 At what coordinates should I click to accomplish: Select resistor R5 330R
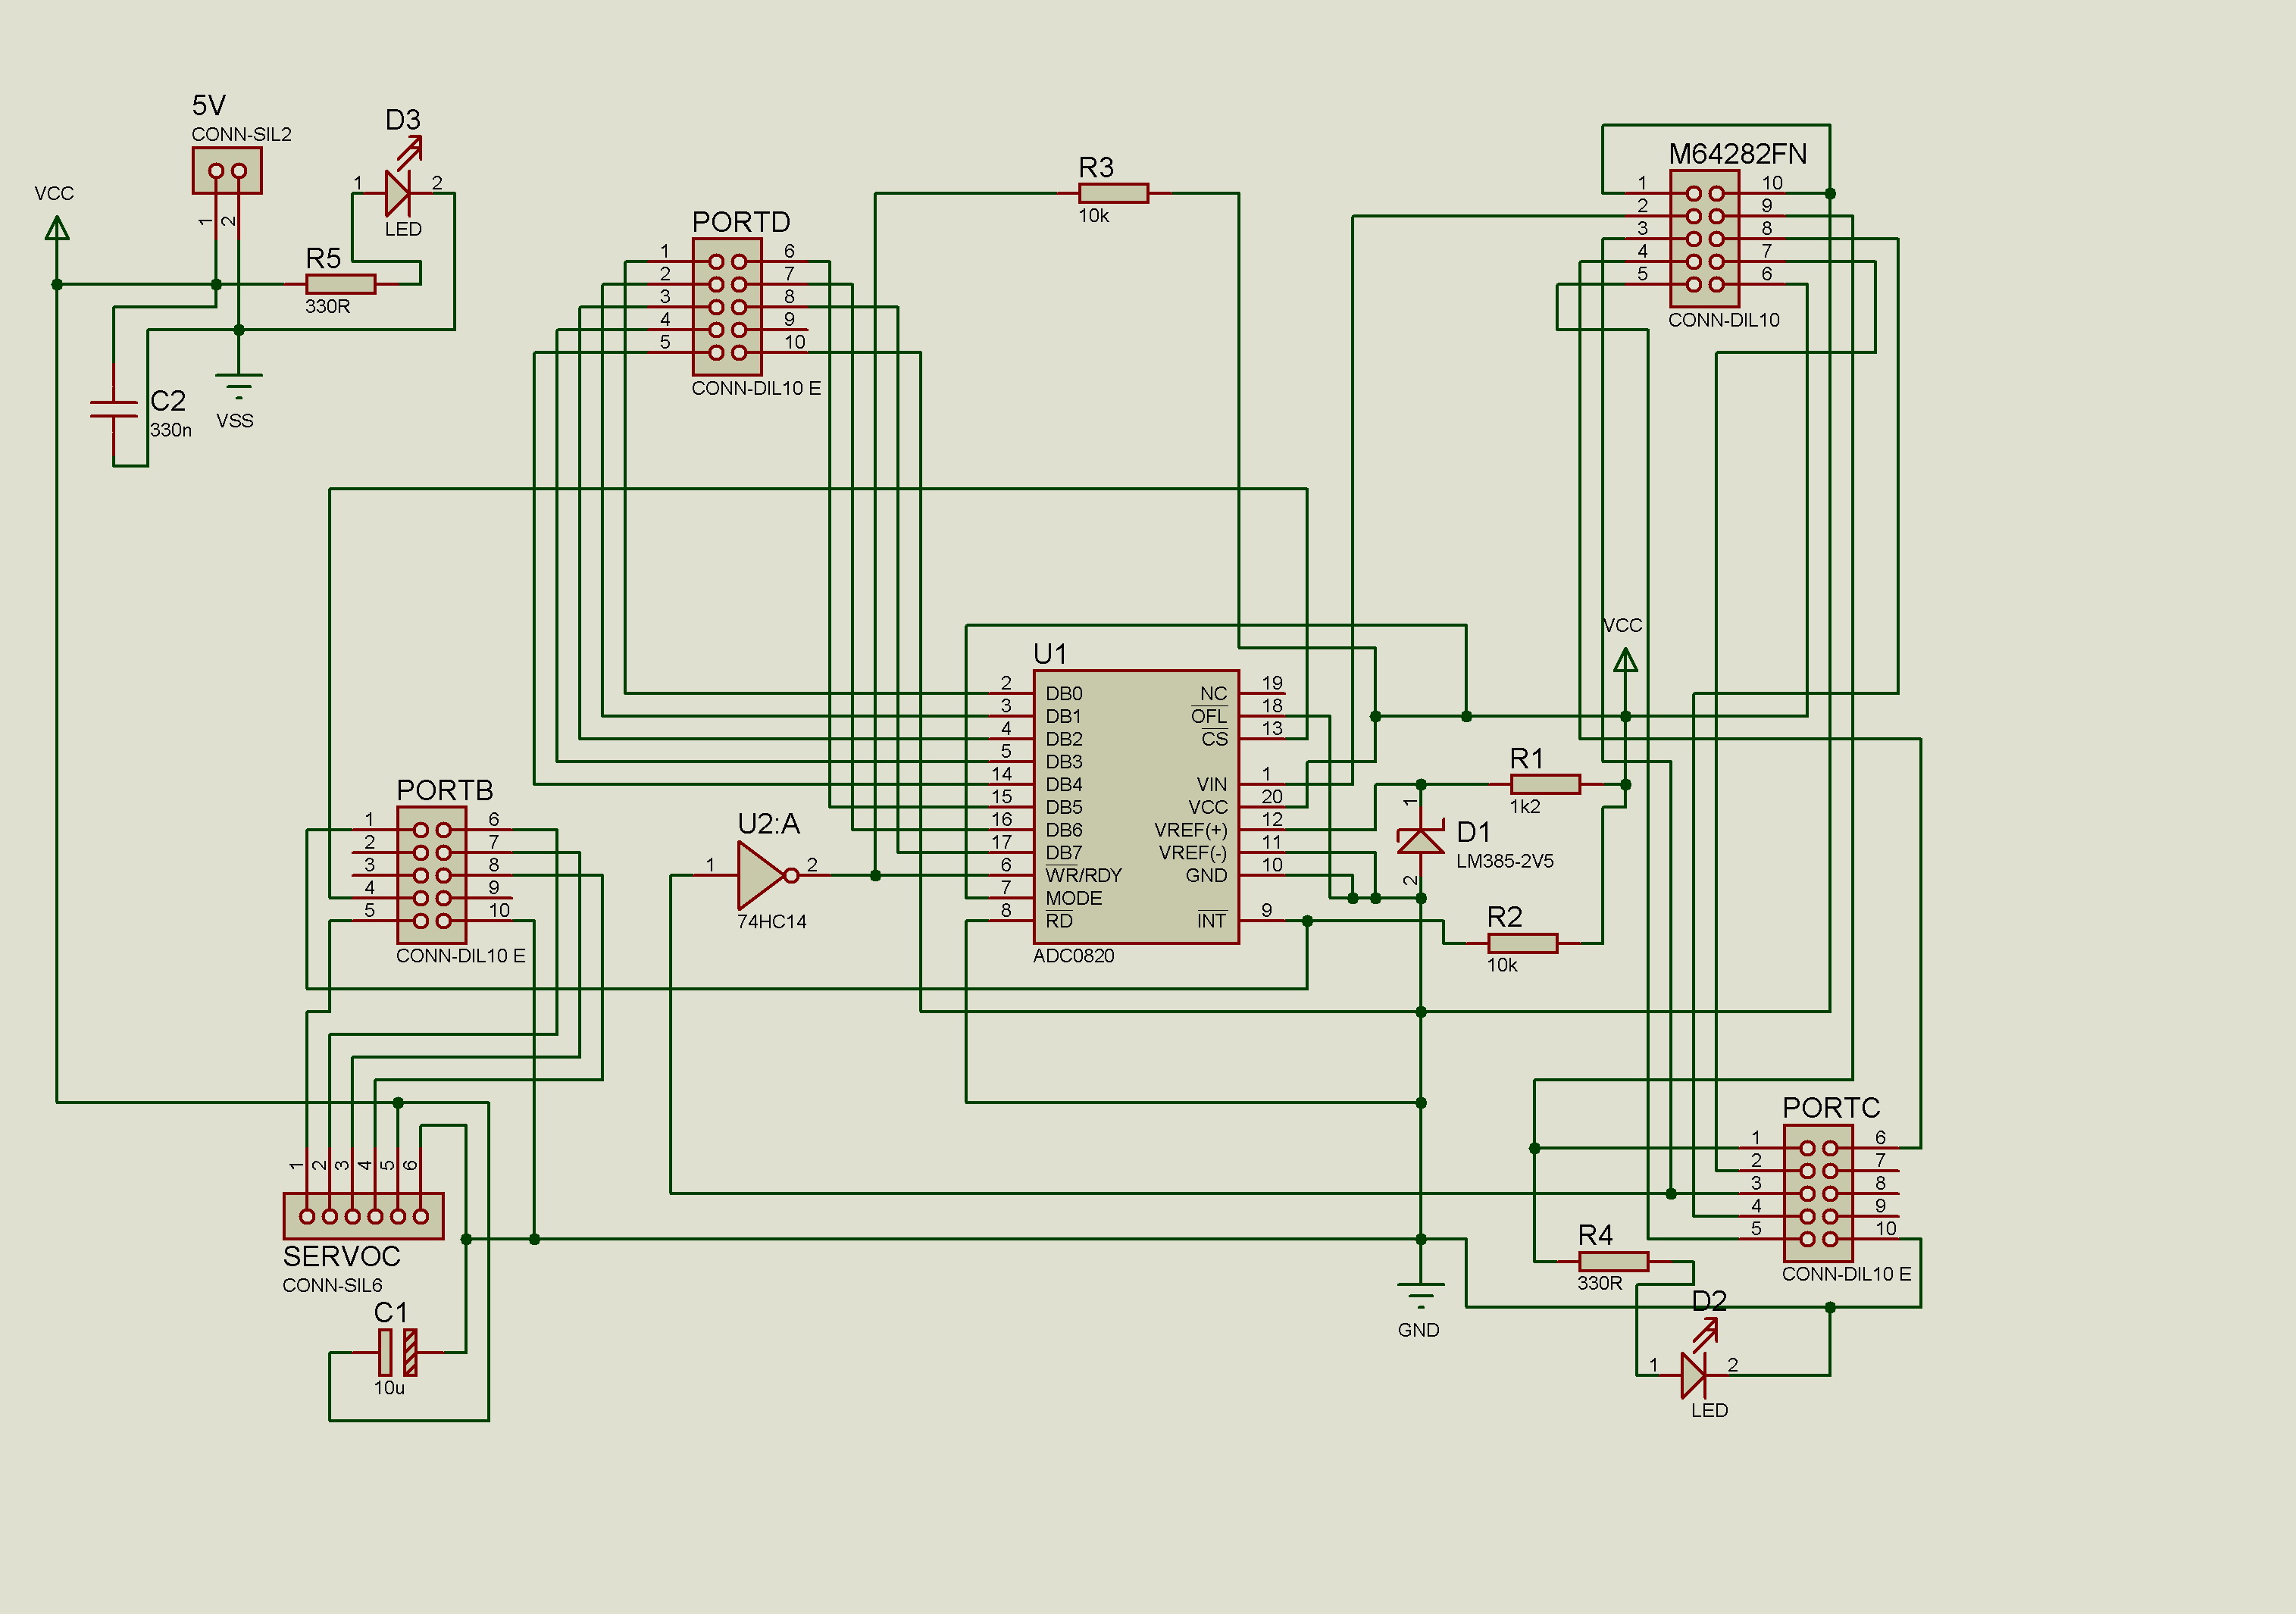341,284
